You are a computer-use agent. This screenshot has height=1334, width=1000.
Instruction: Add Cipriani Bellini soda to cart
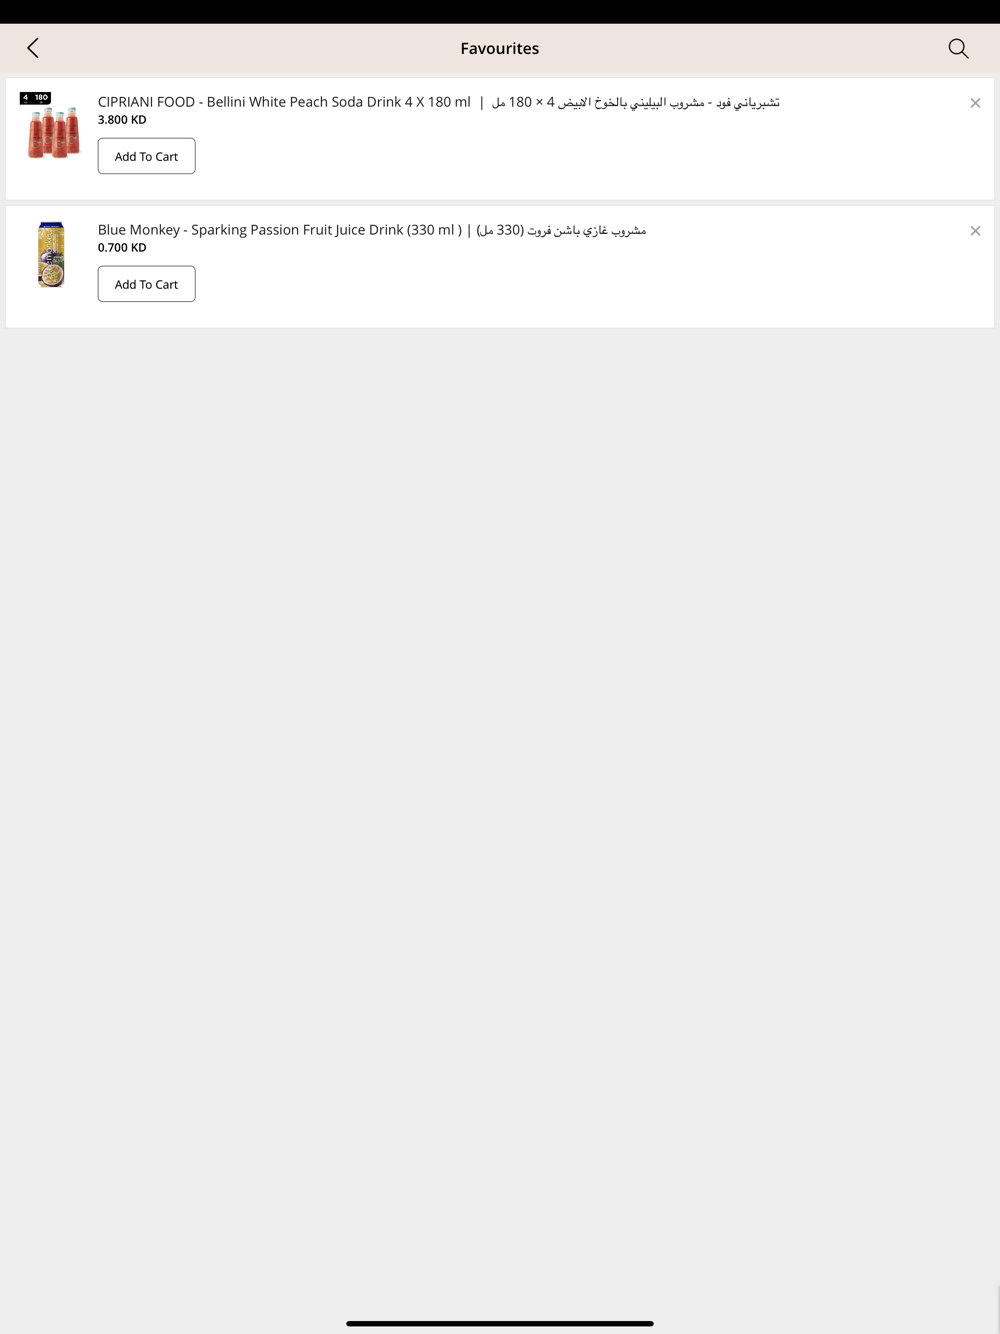pos(146,156)
